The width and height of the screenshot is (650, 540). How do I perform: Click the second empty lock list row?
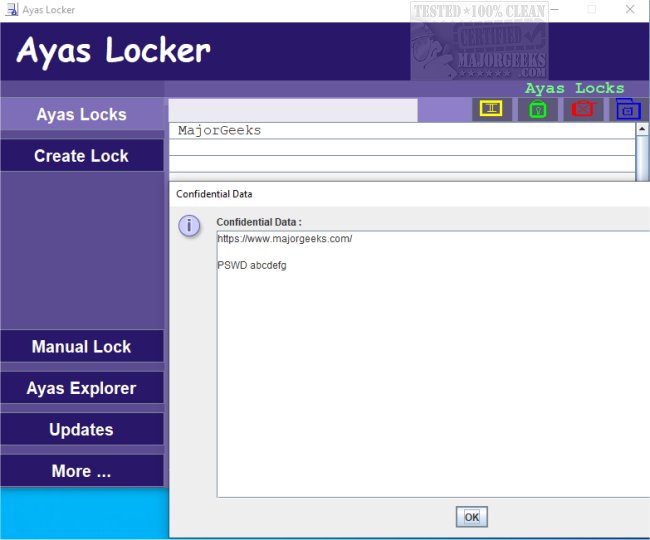402,164
